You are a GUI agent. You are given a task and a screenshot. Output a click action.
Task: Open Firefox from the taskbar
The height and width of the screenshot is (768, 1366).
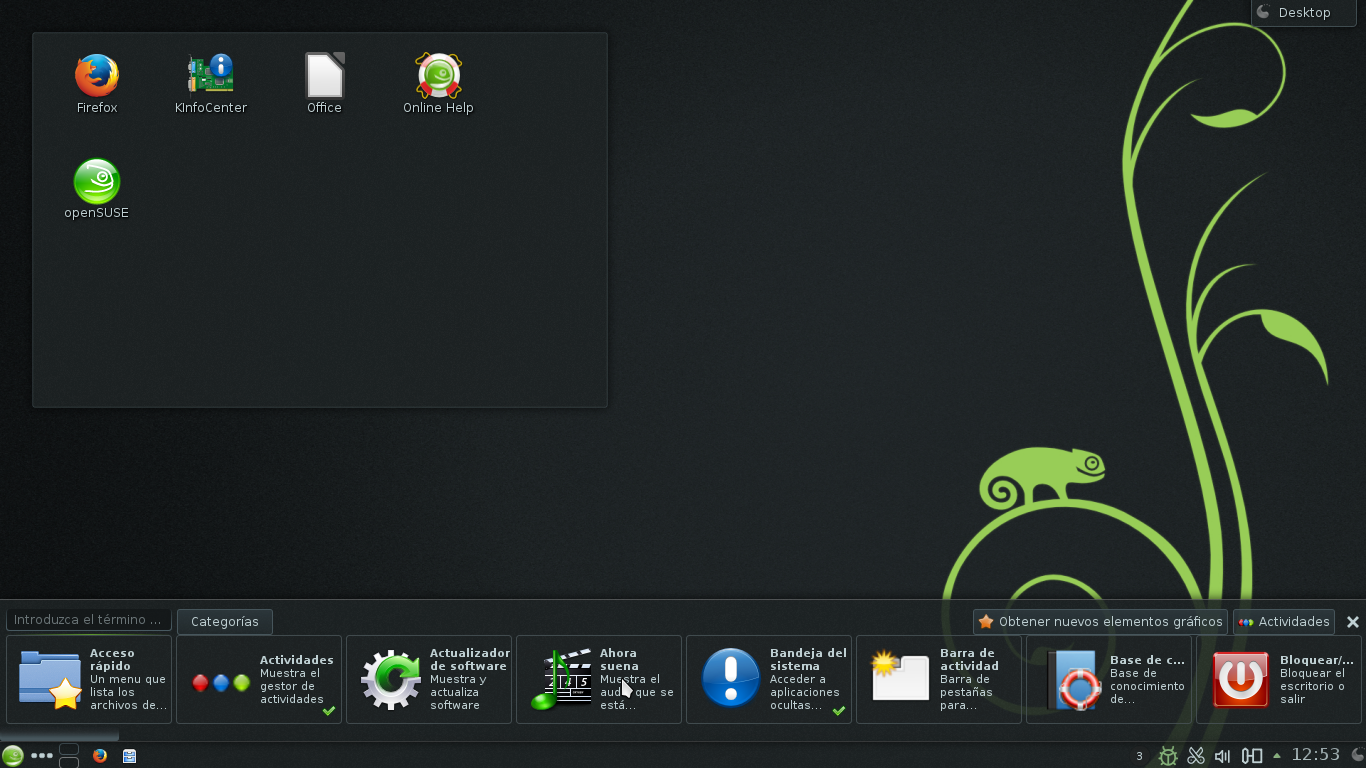pyautogui.click(x=98, y=757)
